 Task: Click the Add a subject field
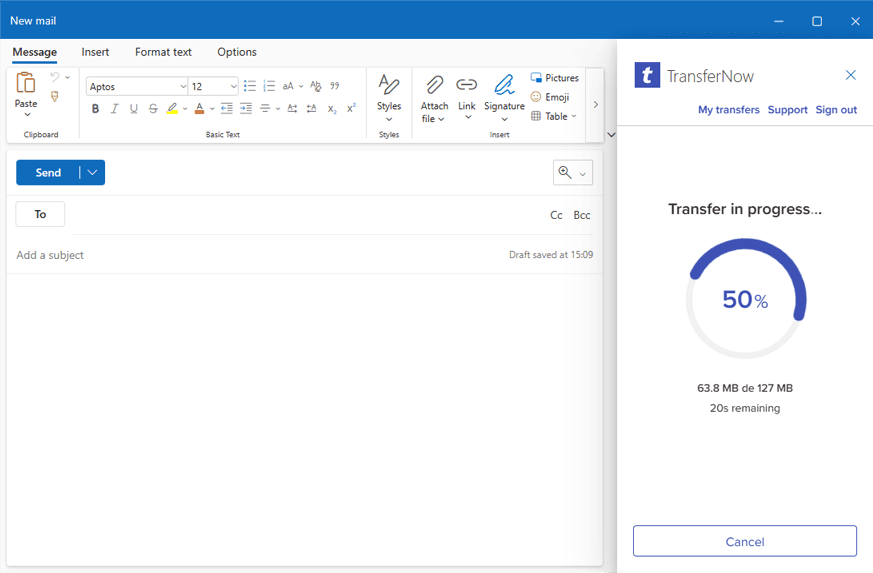[x=250, y=255]
